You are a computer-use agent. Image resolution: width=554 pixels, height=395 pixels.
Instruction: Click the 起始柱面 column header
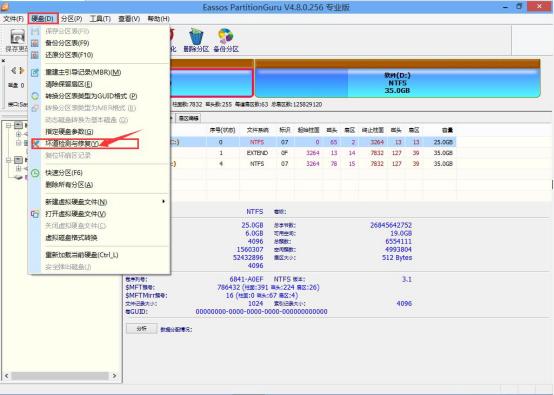coord(308,130)
